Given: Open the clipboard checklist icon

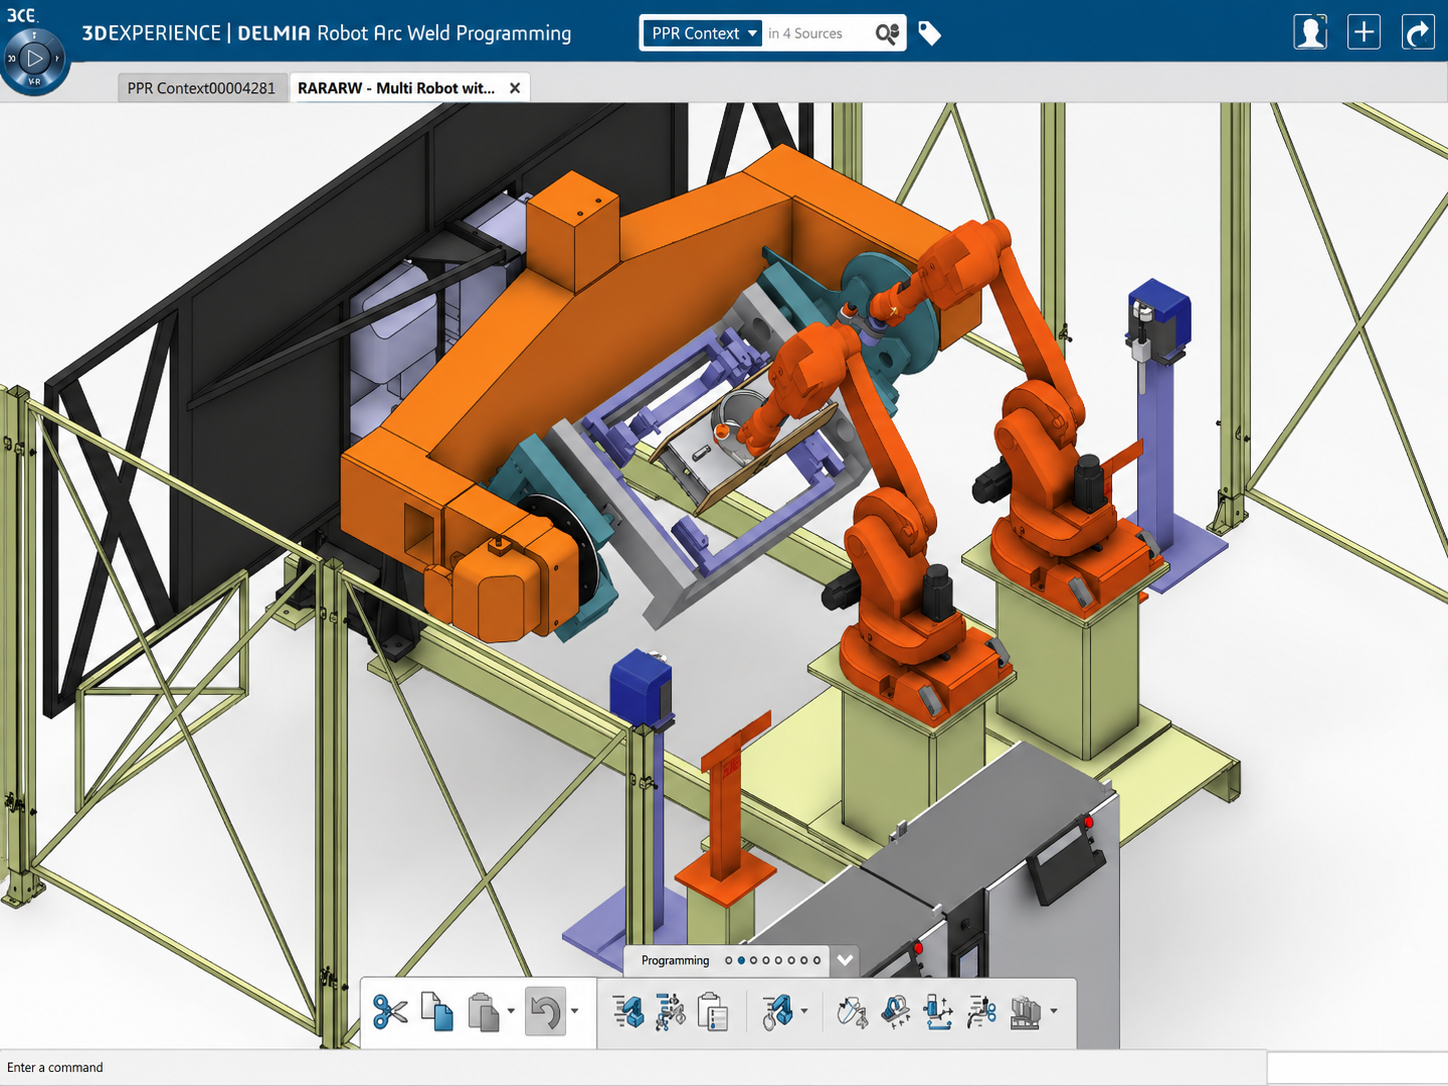Looking at the screenshot, I should click(x=712, y=1012).
